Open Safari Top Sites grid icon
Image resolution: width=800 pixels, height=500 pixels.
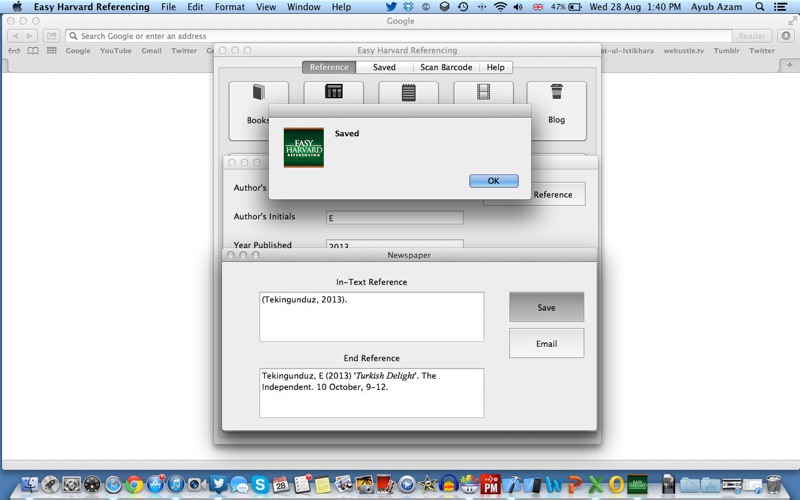click(x=52, y=51)
